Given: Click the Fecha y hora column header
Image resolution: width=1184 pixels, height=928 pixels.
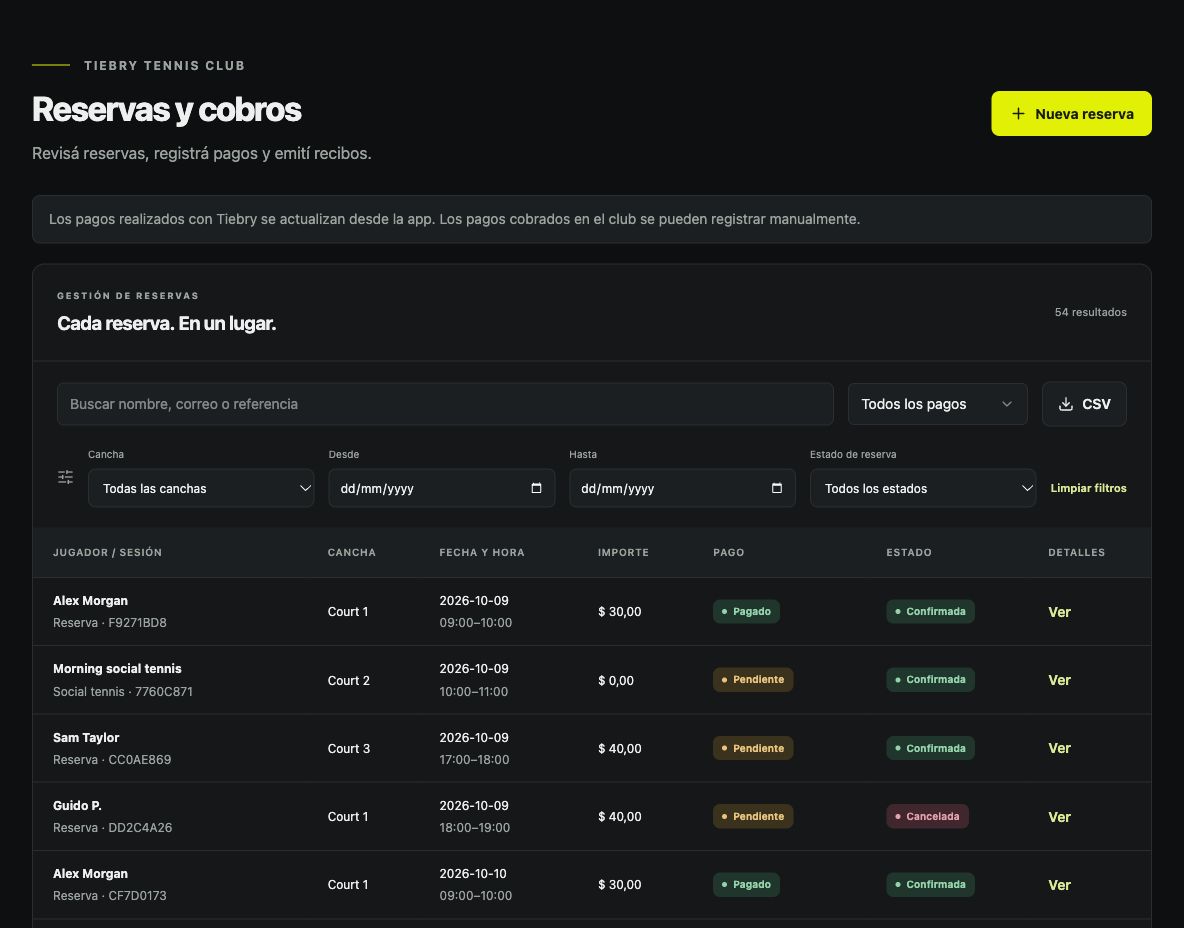Looking at the screenshot, I should (x=482, y=552).
